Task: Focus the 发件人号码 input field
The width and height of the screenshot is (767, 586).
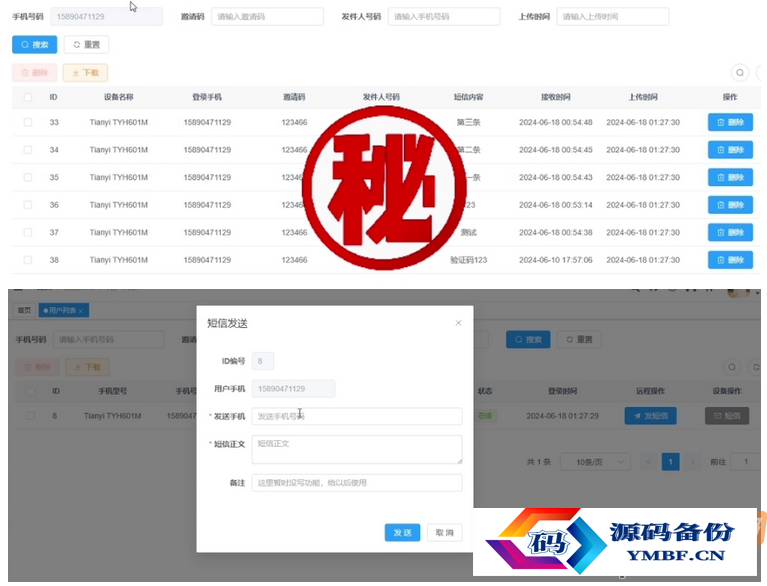Action: (444, 17)
